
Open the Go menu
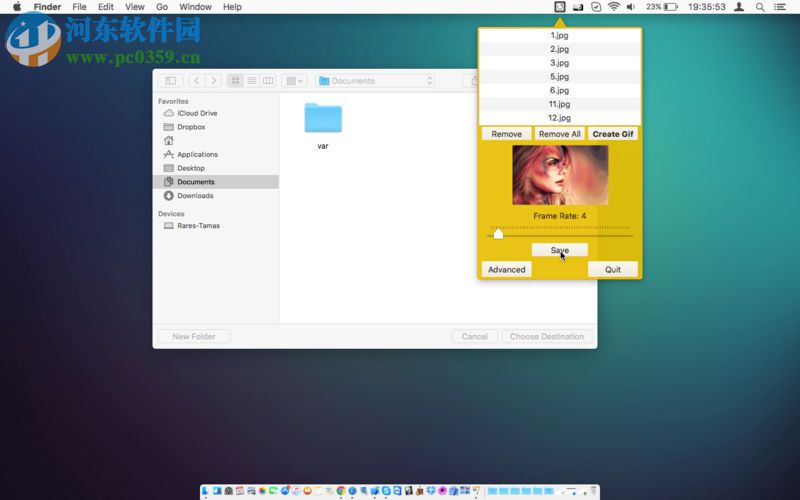162,7
